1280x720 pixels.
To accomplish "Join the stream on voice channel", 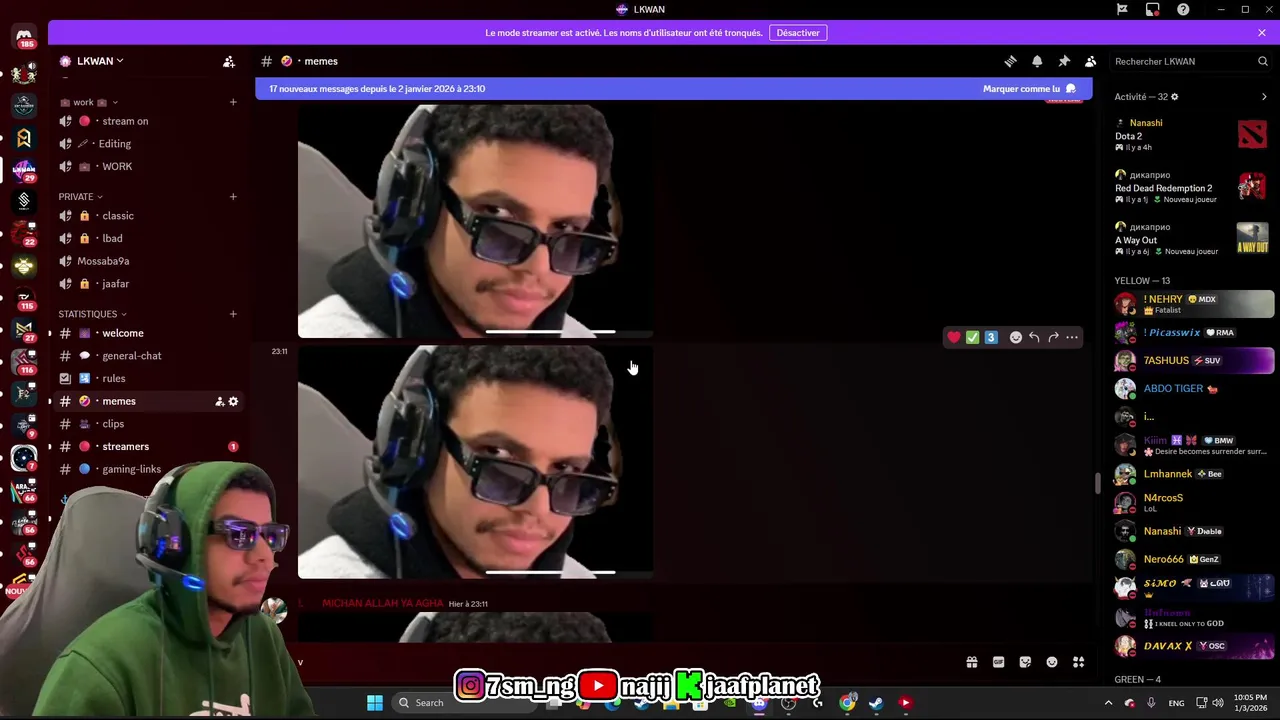I will point(148,121).
